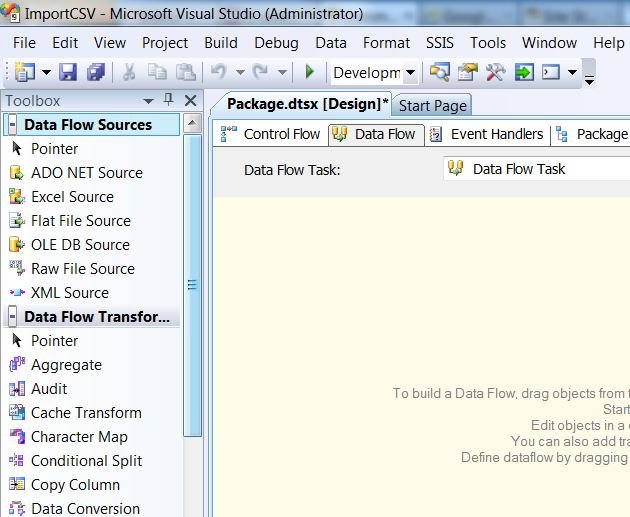Open the Debug menu
This screenshot has width=630, height=517.
point(276,43)
